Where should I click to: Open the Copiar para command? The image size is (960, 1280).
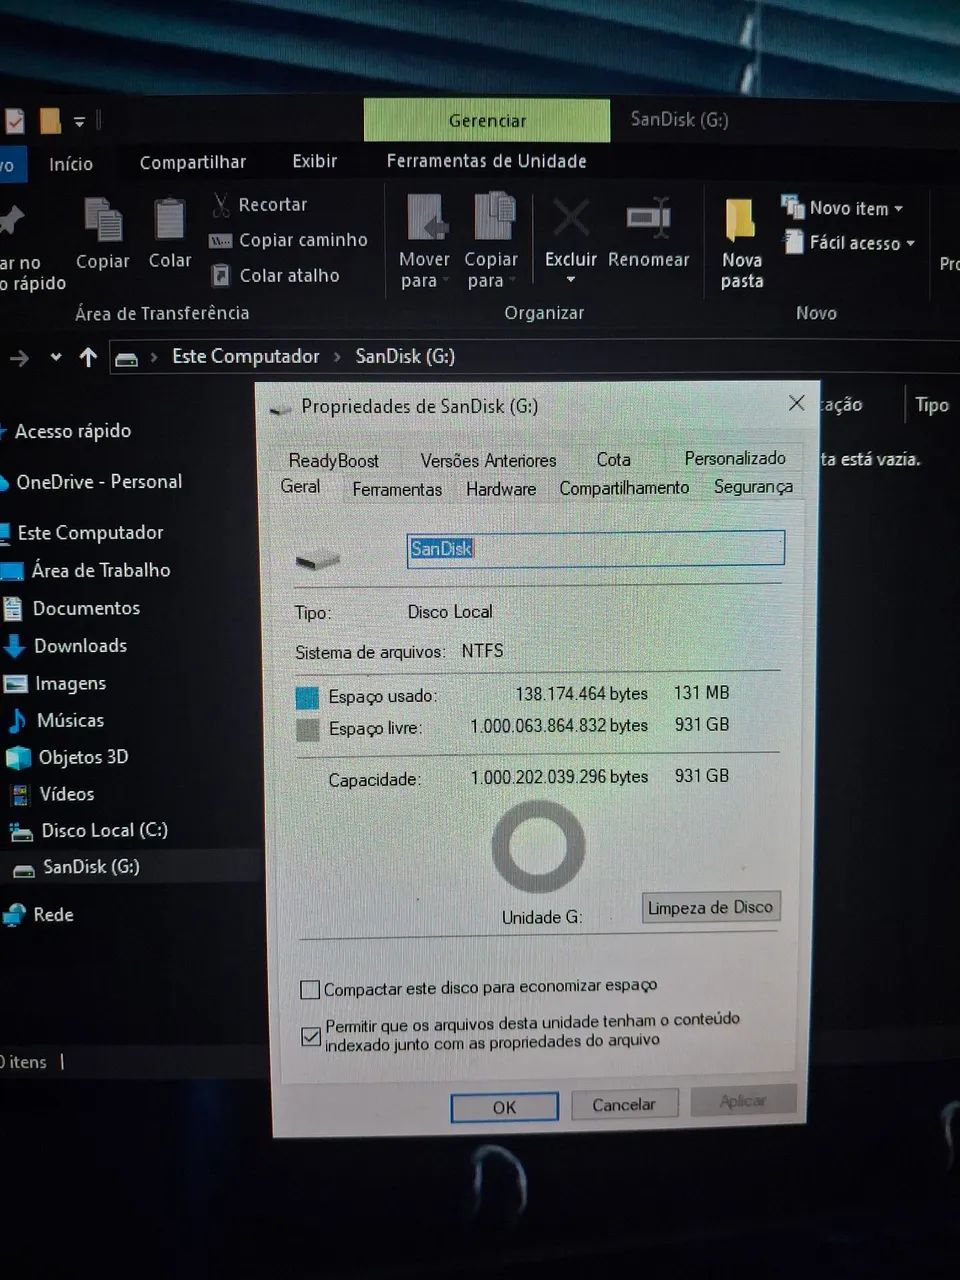pyautogui.click(x=491, y=242)
